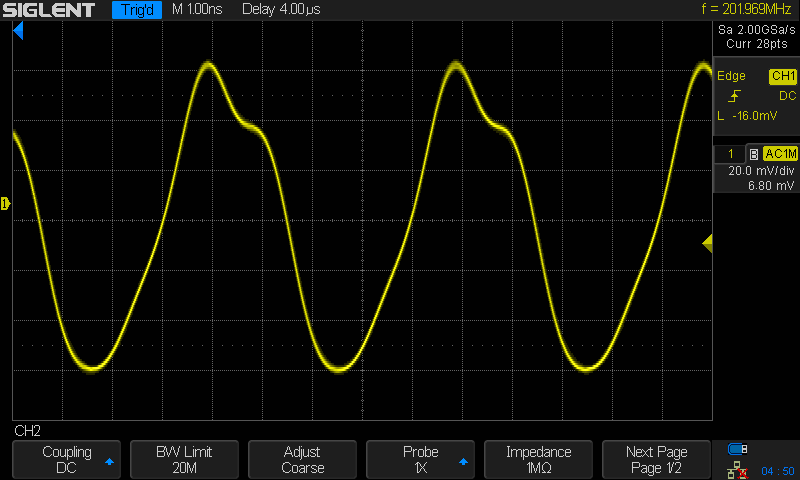The width and height of the screenshot is (800, 480).
Task: Toggle Impedance 1MΩ softkey
Action: click(x=538, y=460)
